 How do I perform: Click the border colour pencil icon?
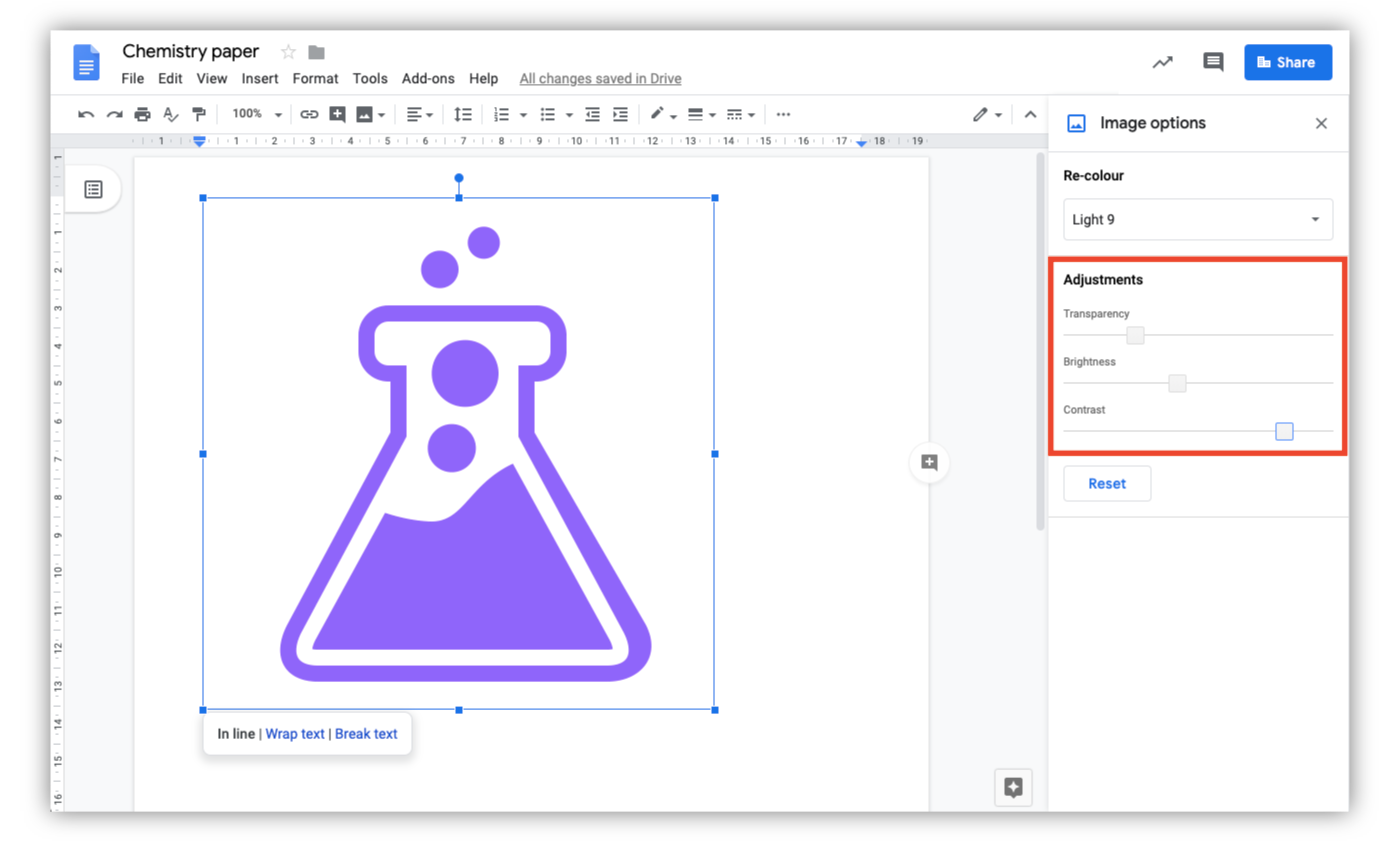[x=657, y=114]
